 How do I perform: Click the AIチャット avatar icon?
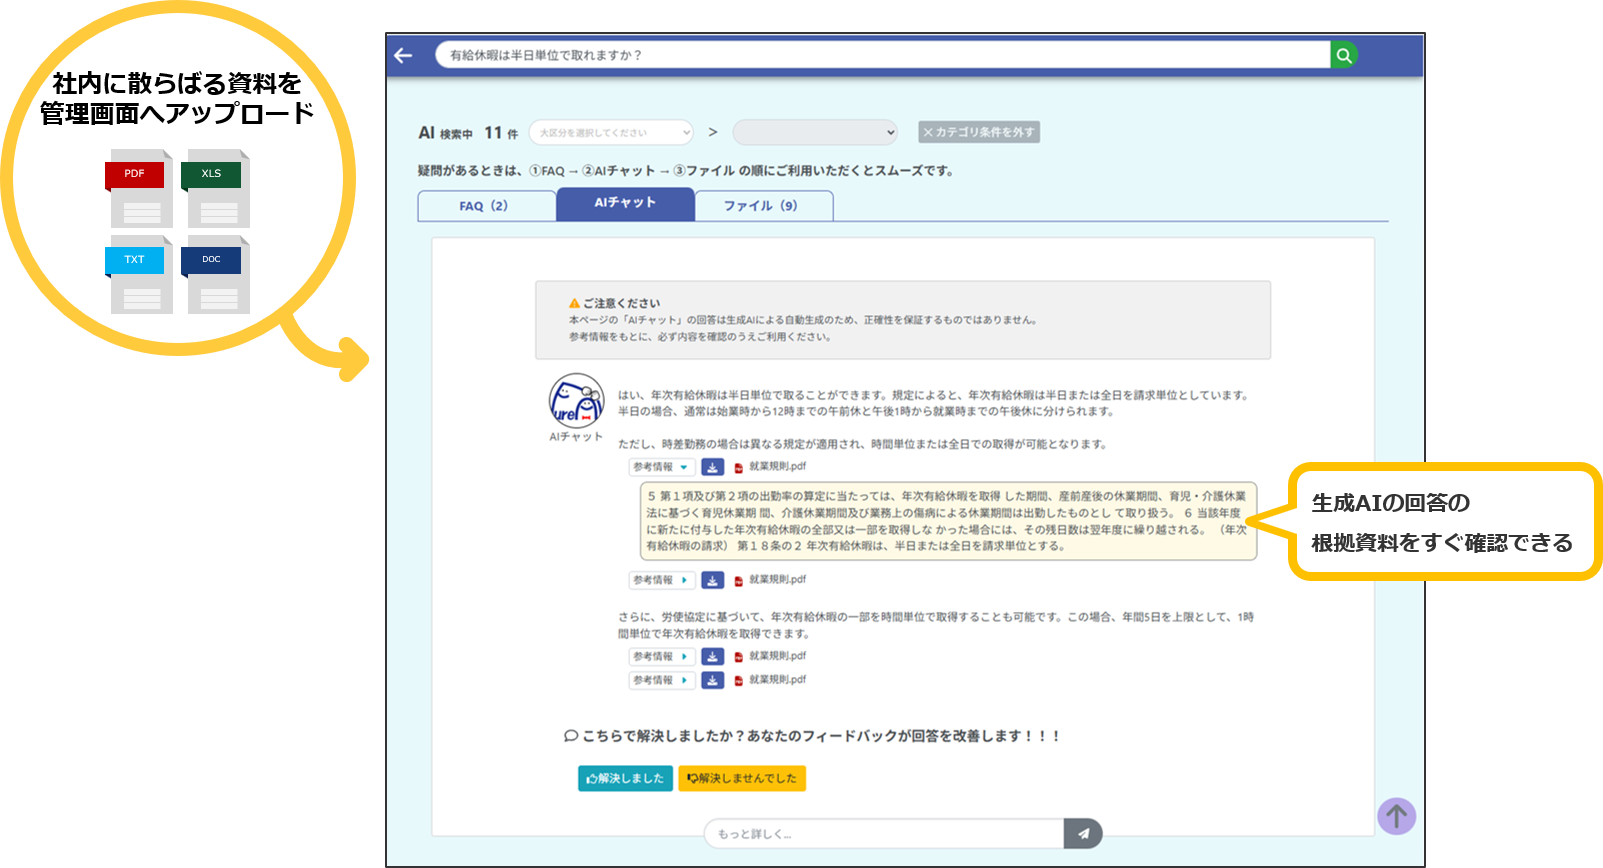pyautogui.click(x=576, y=401)
